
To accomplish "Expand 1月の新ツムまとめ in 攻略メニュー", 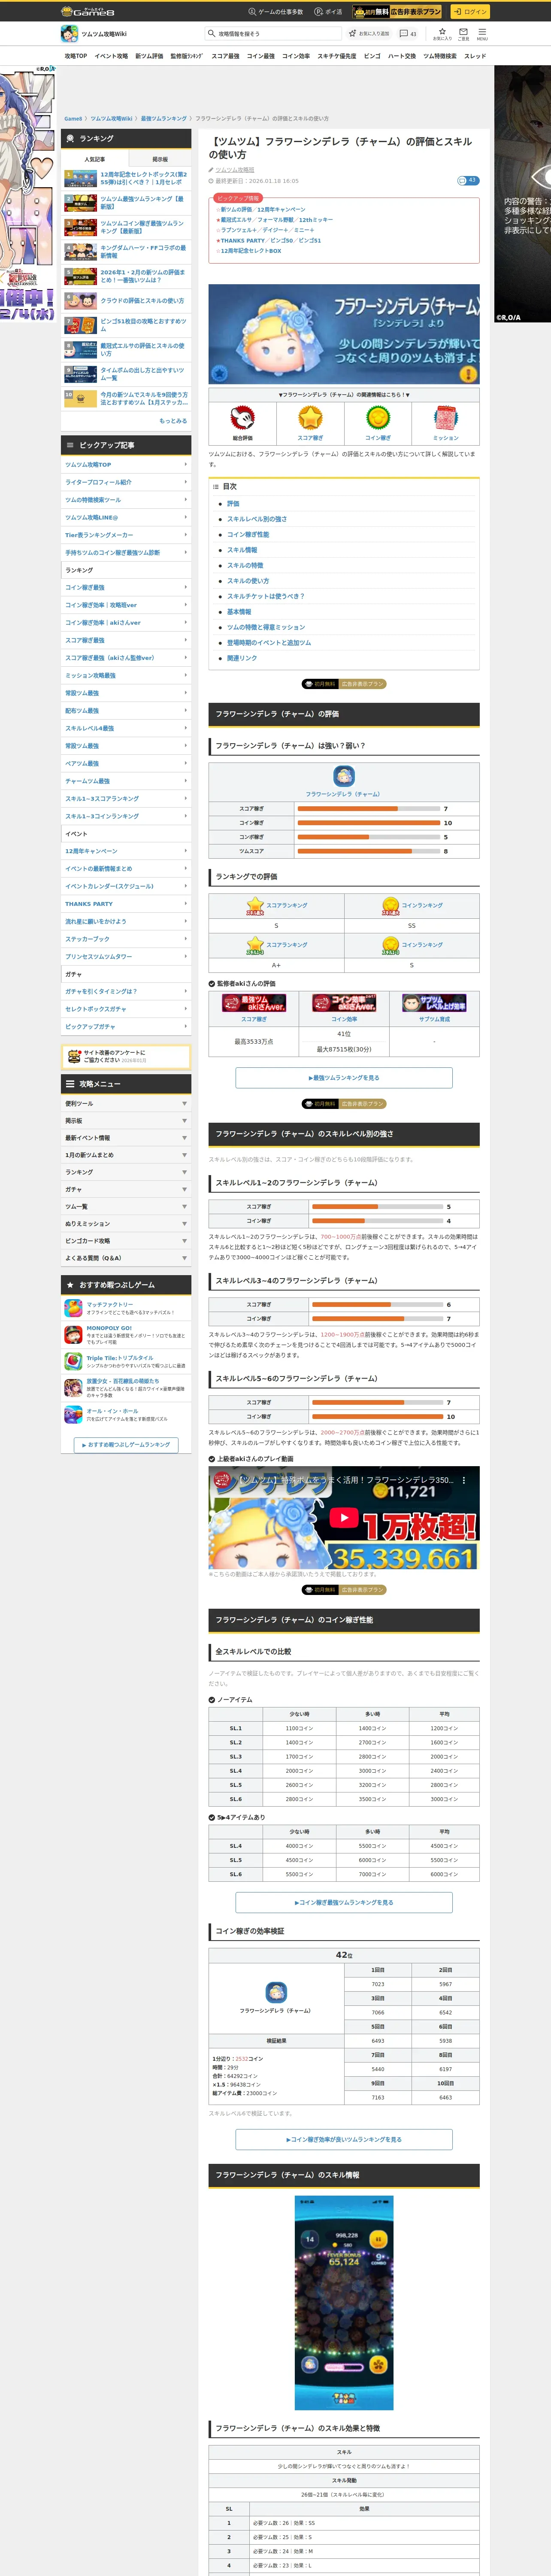I will (x=126, y=1155).
